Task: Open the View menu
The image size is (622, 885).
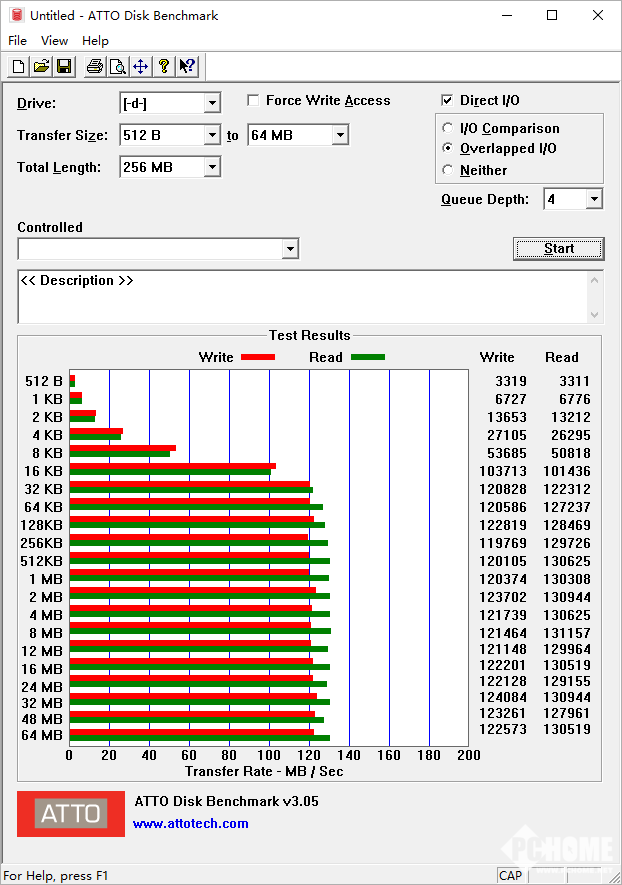Action: 54,41
